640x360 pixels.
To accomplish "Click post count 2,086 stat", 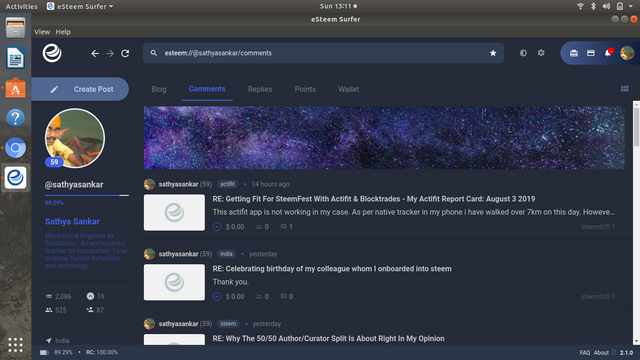I will [58, 296].
